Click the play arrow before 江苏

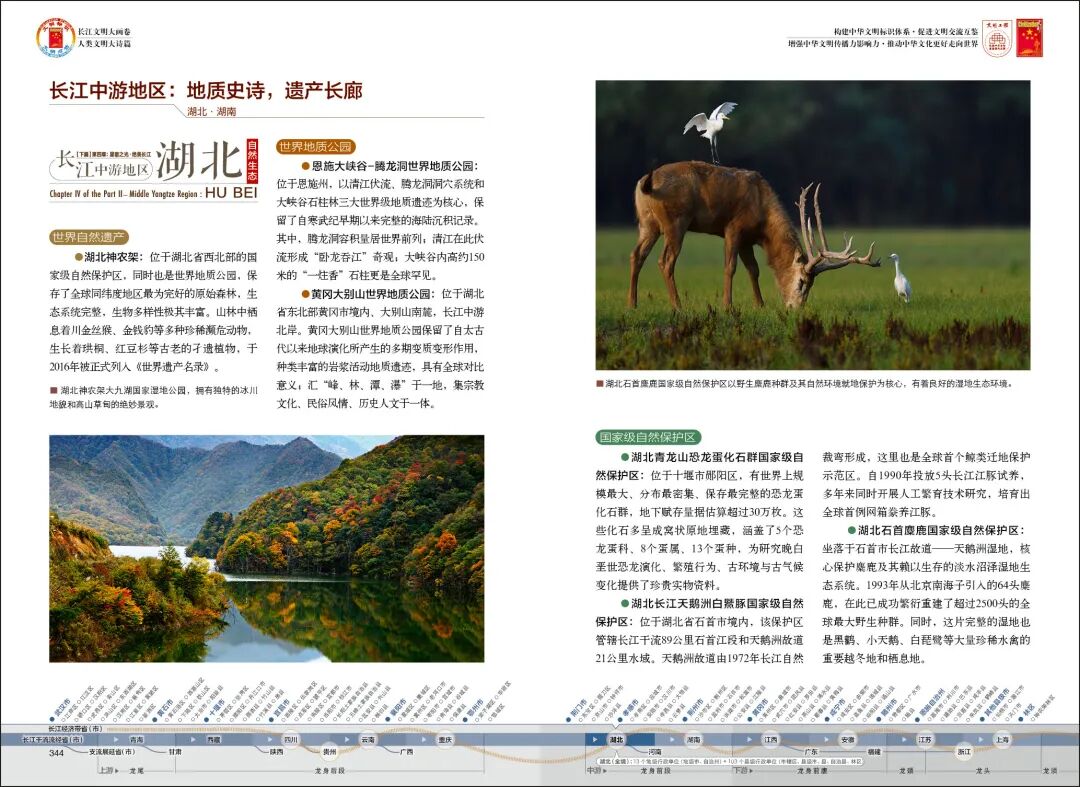click(x=904, y=739)
